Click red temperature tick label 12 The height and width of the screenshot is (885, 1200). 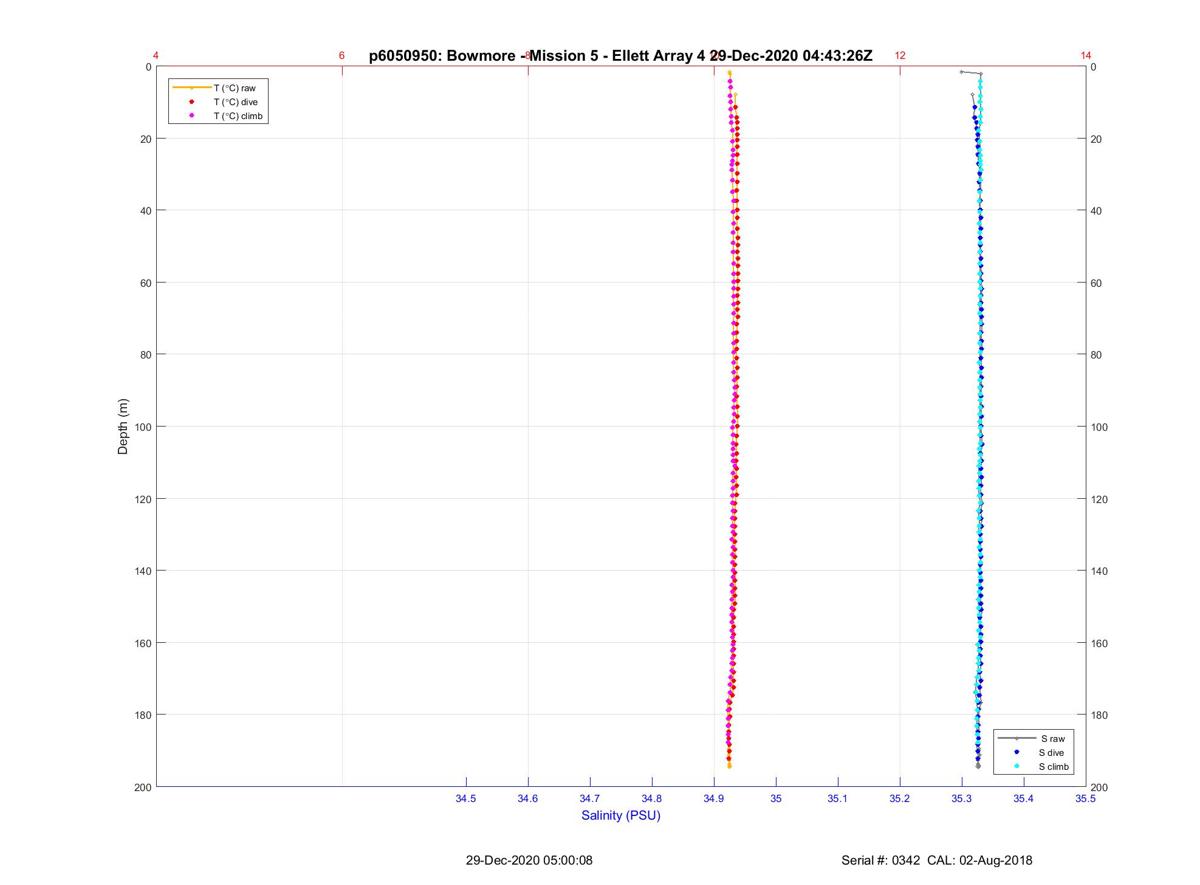pos(900,56)
